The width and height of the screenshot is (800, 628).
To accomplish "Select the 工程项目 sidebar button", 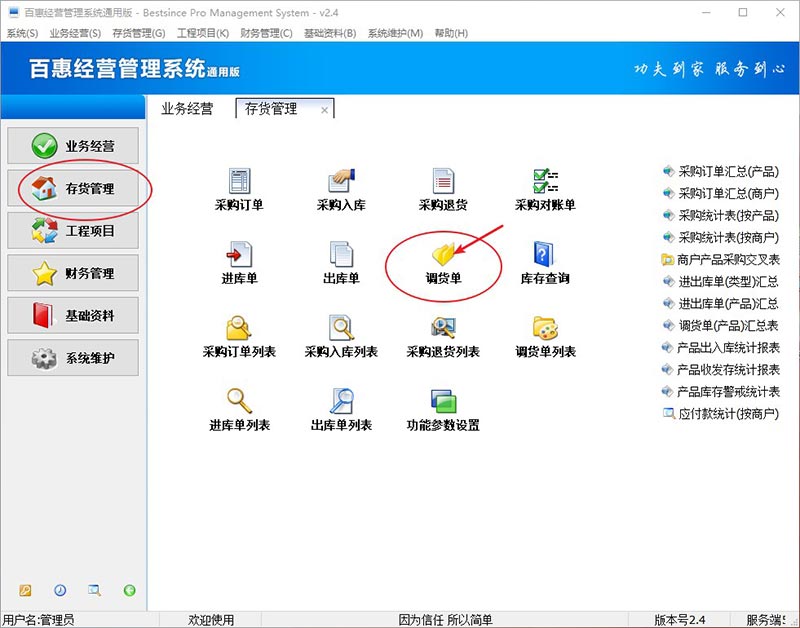I will coord(73,231).
